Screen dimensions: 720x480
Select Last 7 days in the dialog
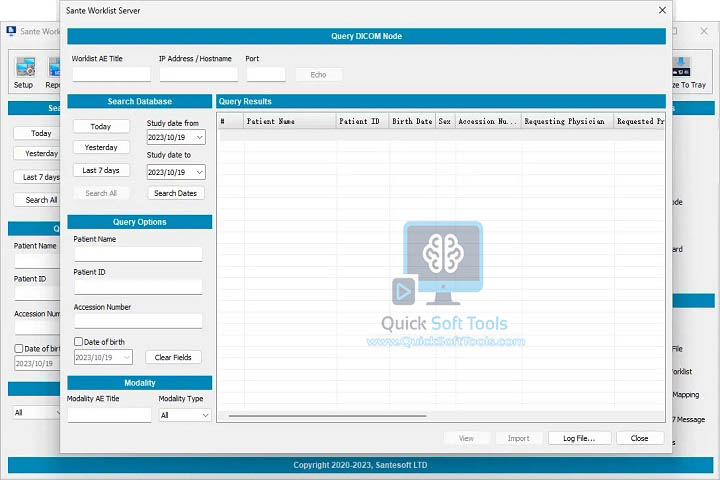click(101, 170)
